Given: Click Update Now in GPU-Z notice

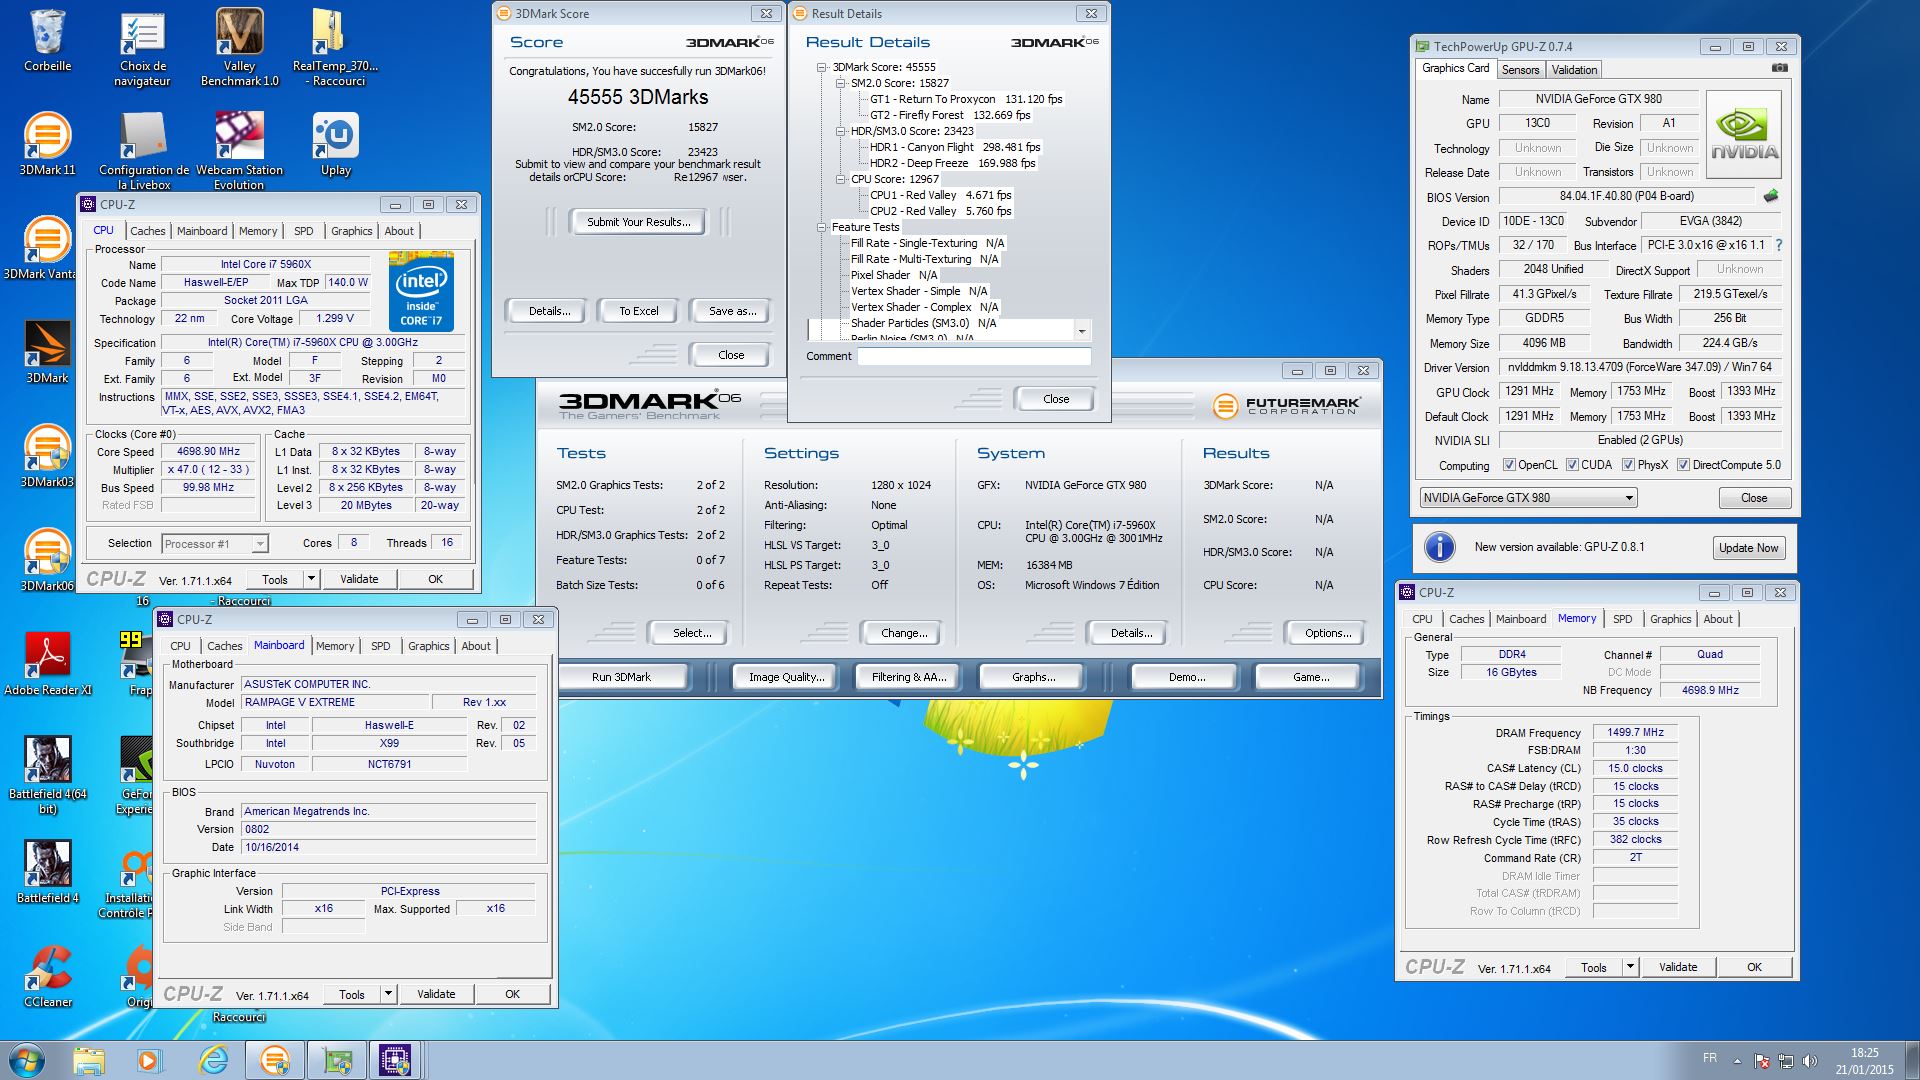Looking at the screenshot, I should (x=1749, y=548).
